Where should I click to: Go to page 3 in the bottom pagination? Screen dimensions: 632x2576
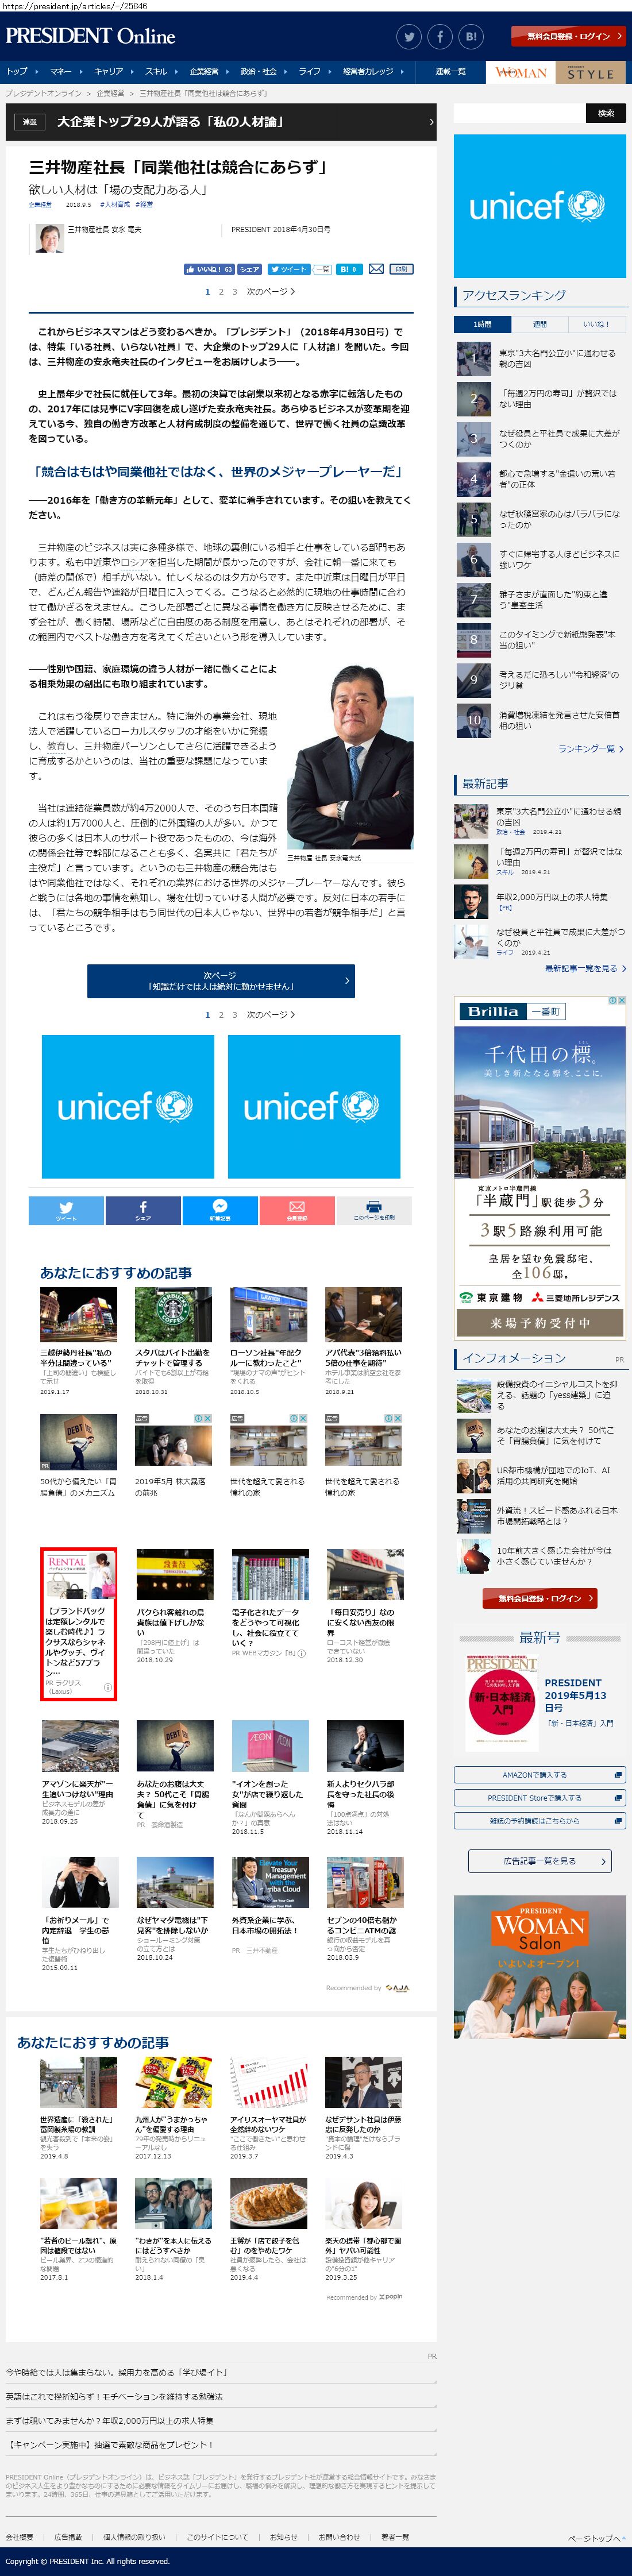pyautogui.click(x=235, y=1014)
